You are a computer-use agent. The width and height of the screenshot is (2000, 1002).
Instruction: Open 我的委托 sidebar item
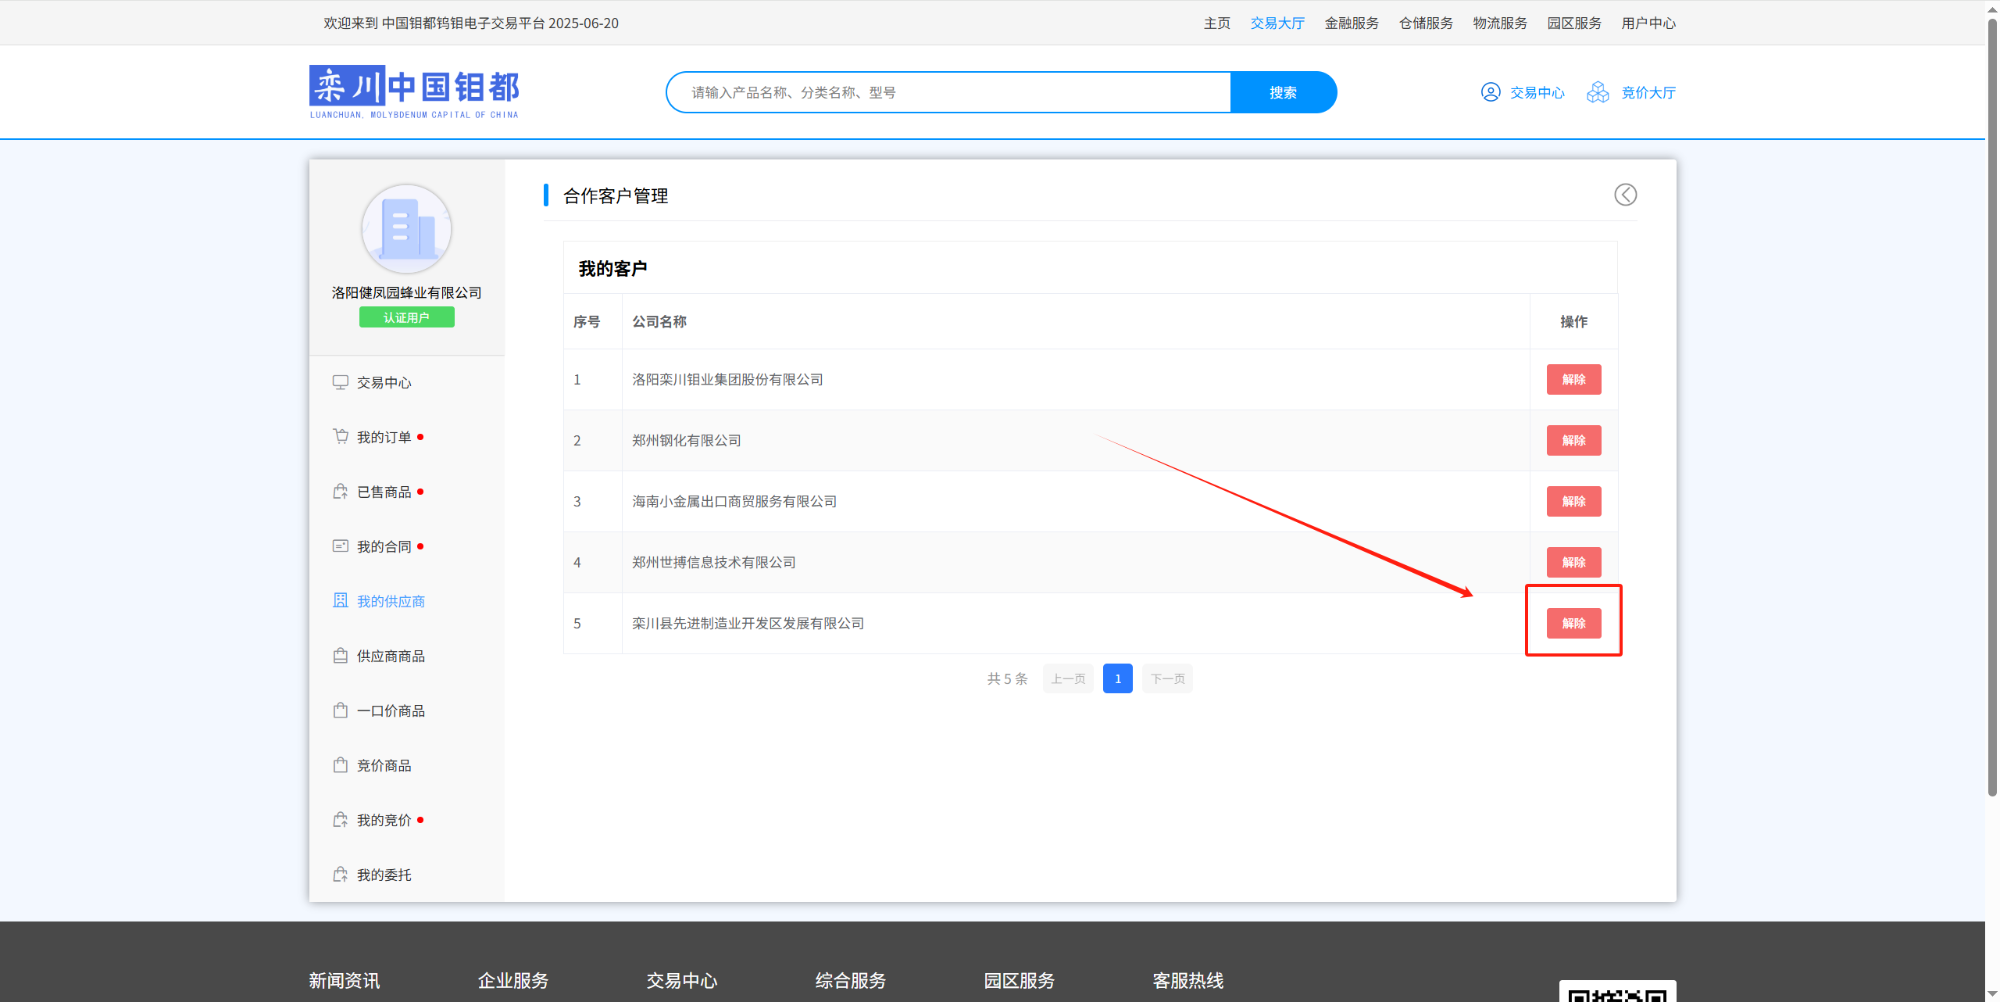[x=384, y=875]
